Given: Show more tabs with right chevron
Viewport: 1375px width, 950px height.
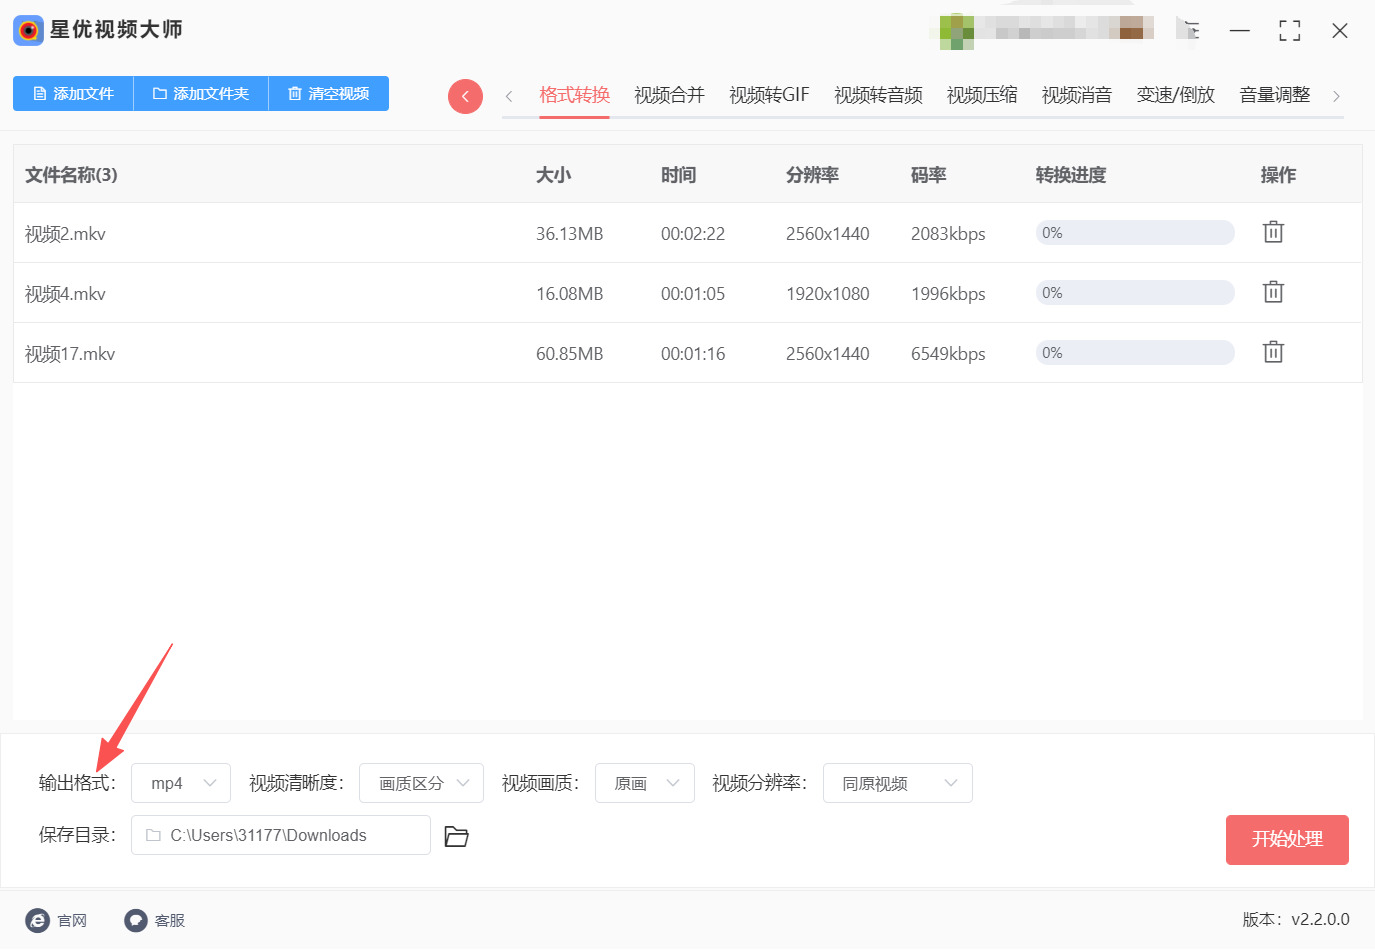Looking at the screenshot, I should click(x=1336, y=96).
